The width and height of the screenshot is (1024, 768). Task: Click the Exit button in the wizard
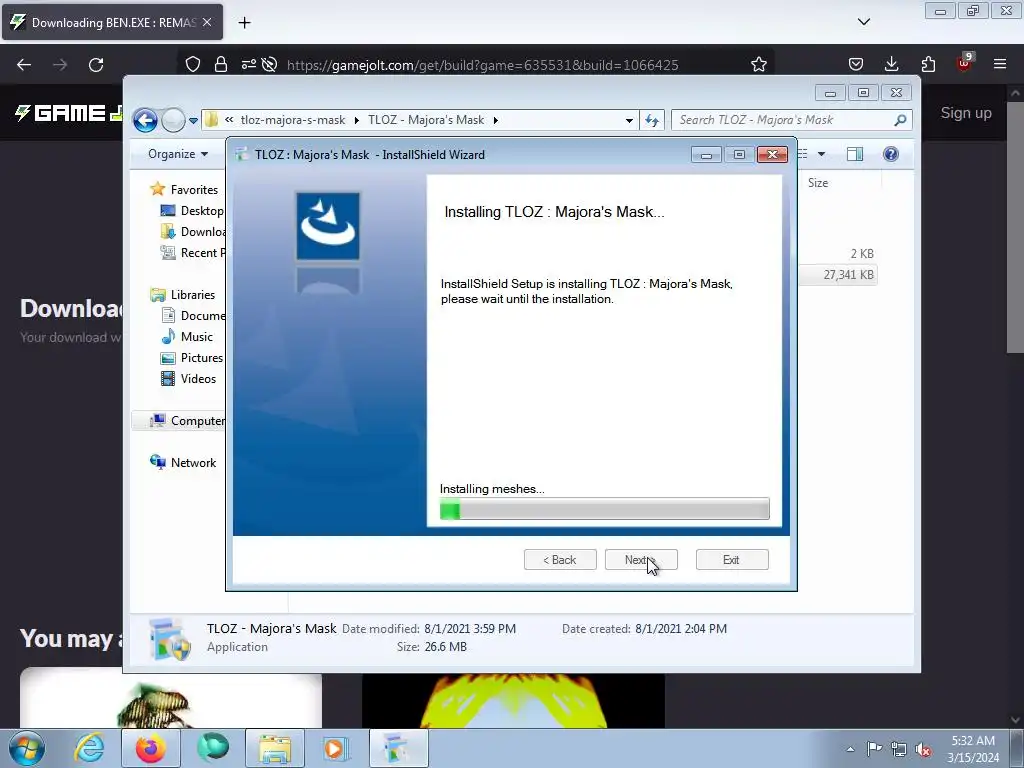pos(731,560)
